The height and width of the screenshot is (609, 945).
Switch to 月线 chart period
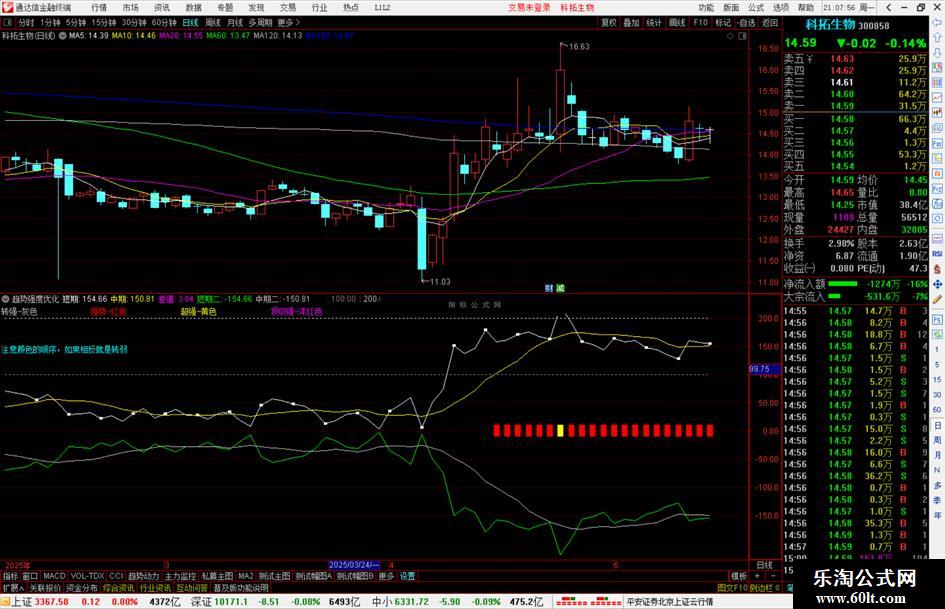(x=235, y=22)
